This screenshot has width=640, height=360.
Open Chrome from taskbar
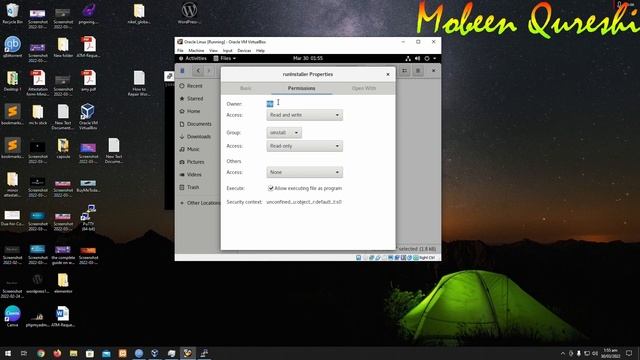click(x=40, y=353)
